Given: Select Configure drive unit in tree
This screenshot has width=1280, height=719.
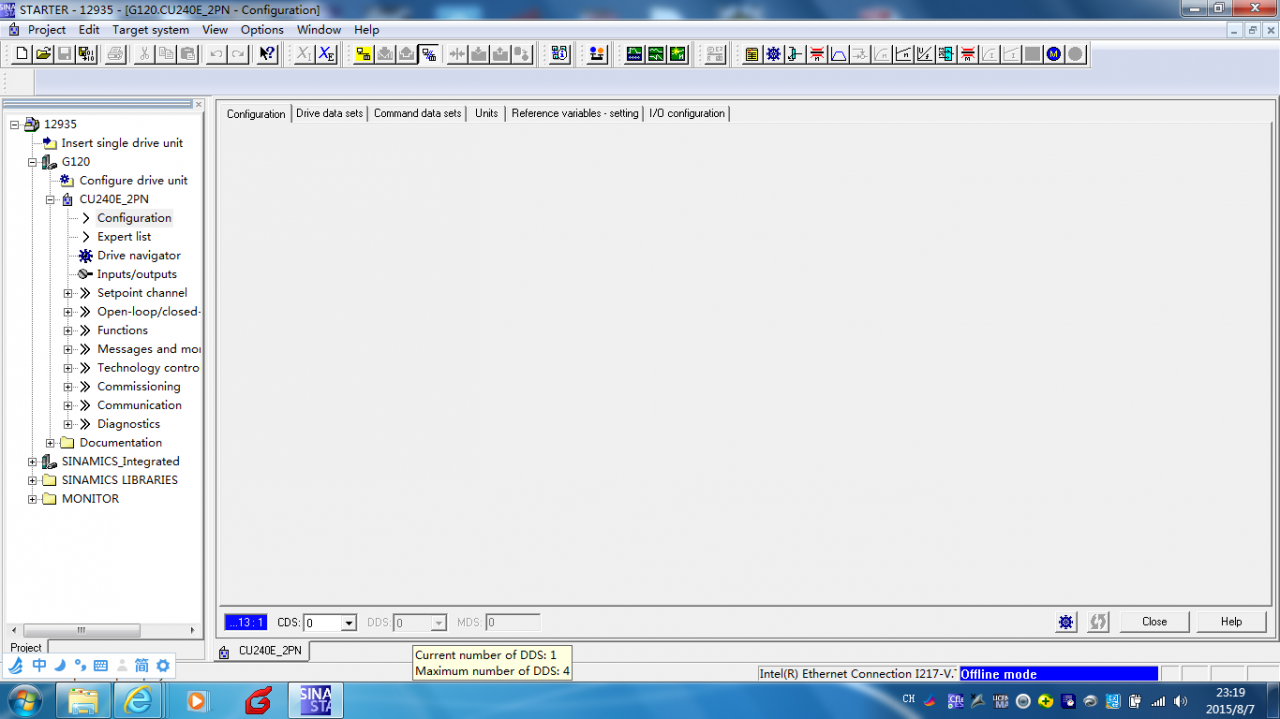Looking at the screenshot, I should coord(133,180).
